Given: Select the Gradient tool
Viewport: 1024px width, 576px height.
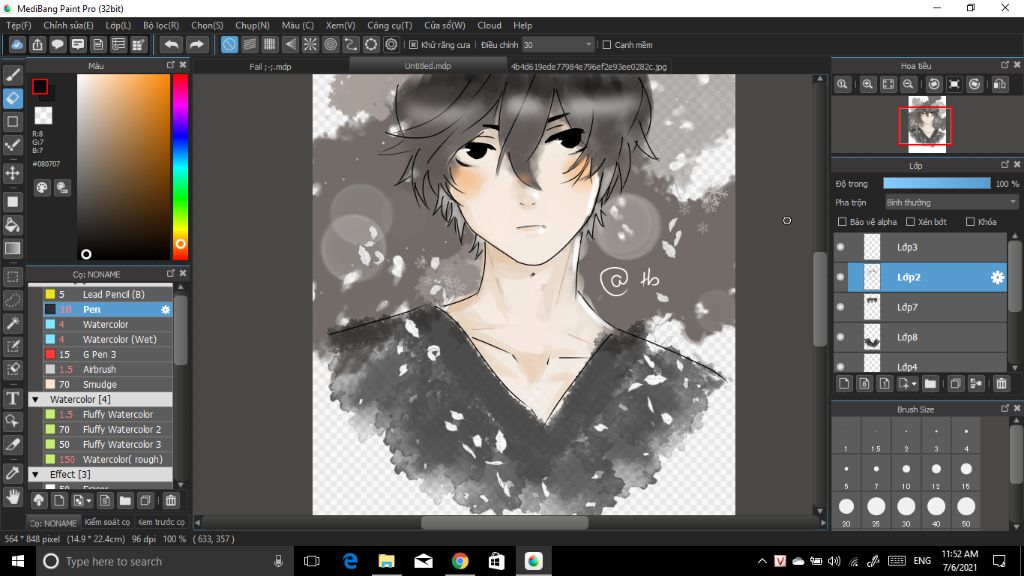Looking at the screenshot, I should point(12,248).
